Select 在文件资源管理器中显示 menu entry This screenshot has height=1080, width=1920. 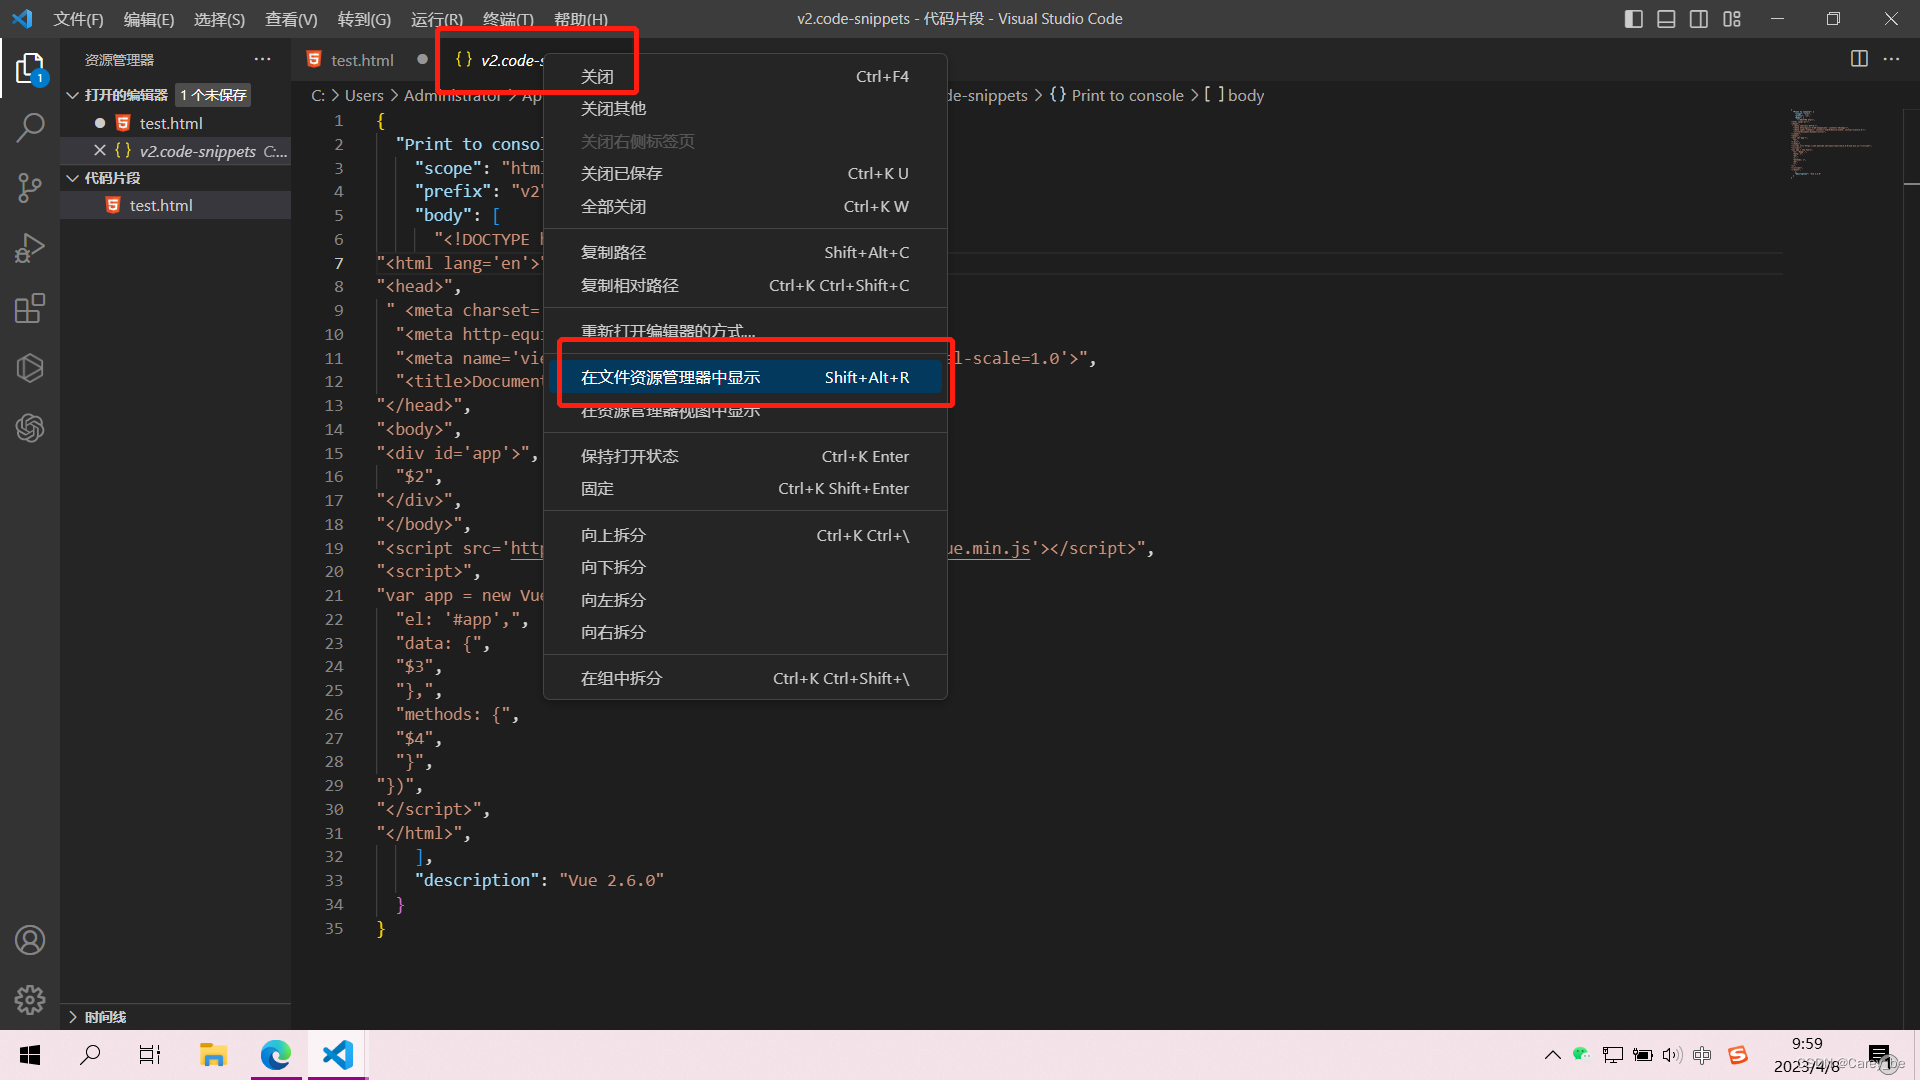click(670, 377)
